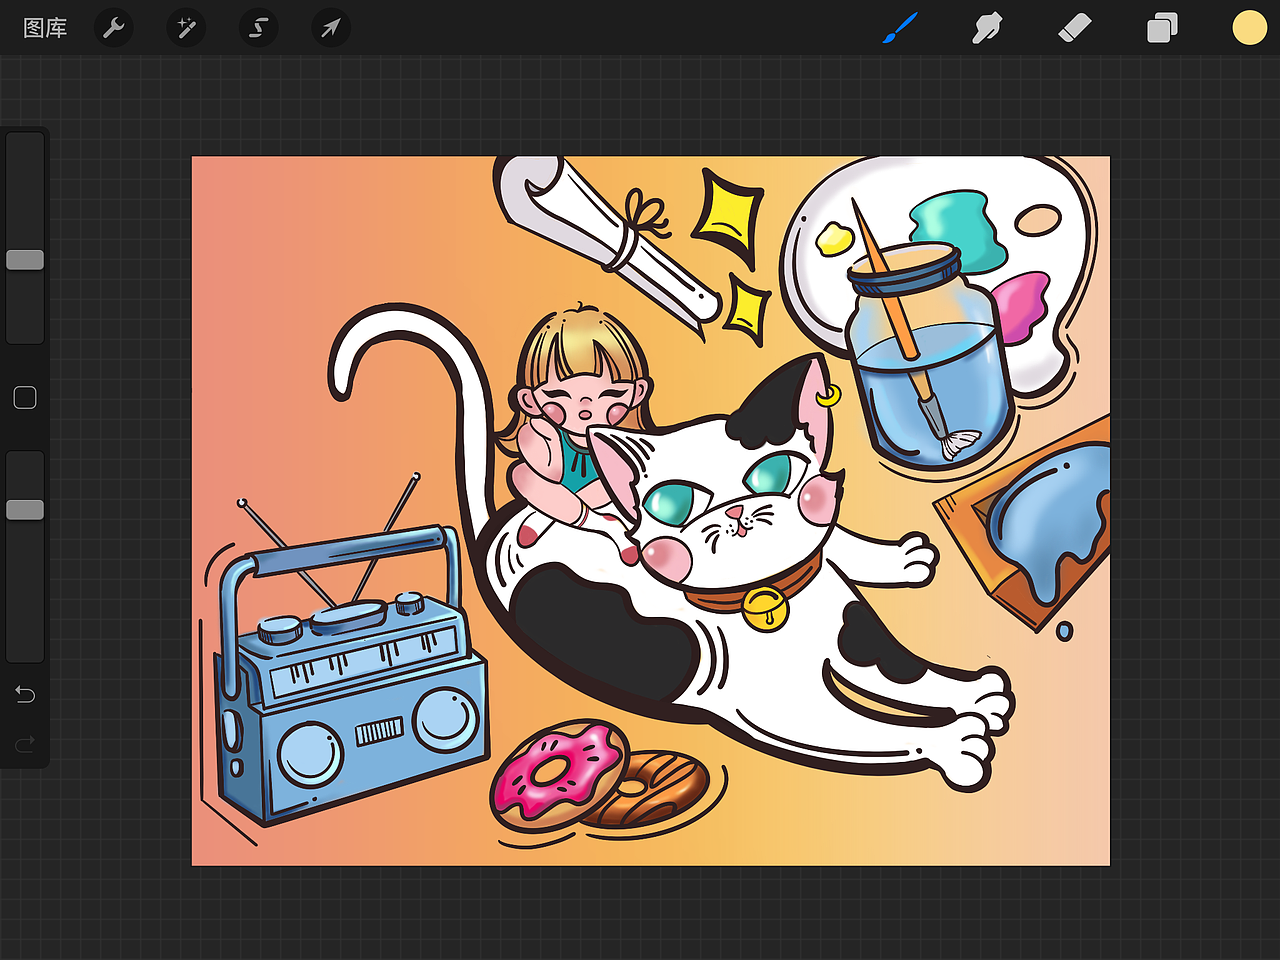Viewport: 1280px width, 960px height.
Task: Undo the last stroke with undo arrow
Action: coord(25,694)
